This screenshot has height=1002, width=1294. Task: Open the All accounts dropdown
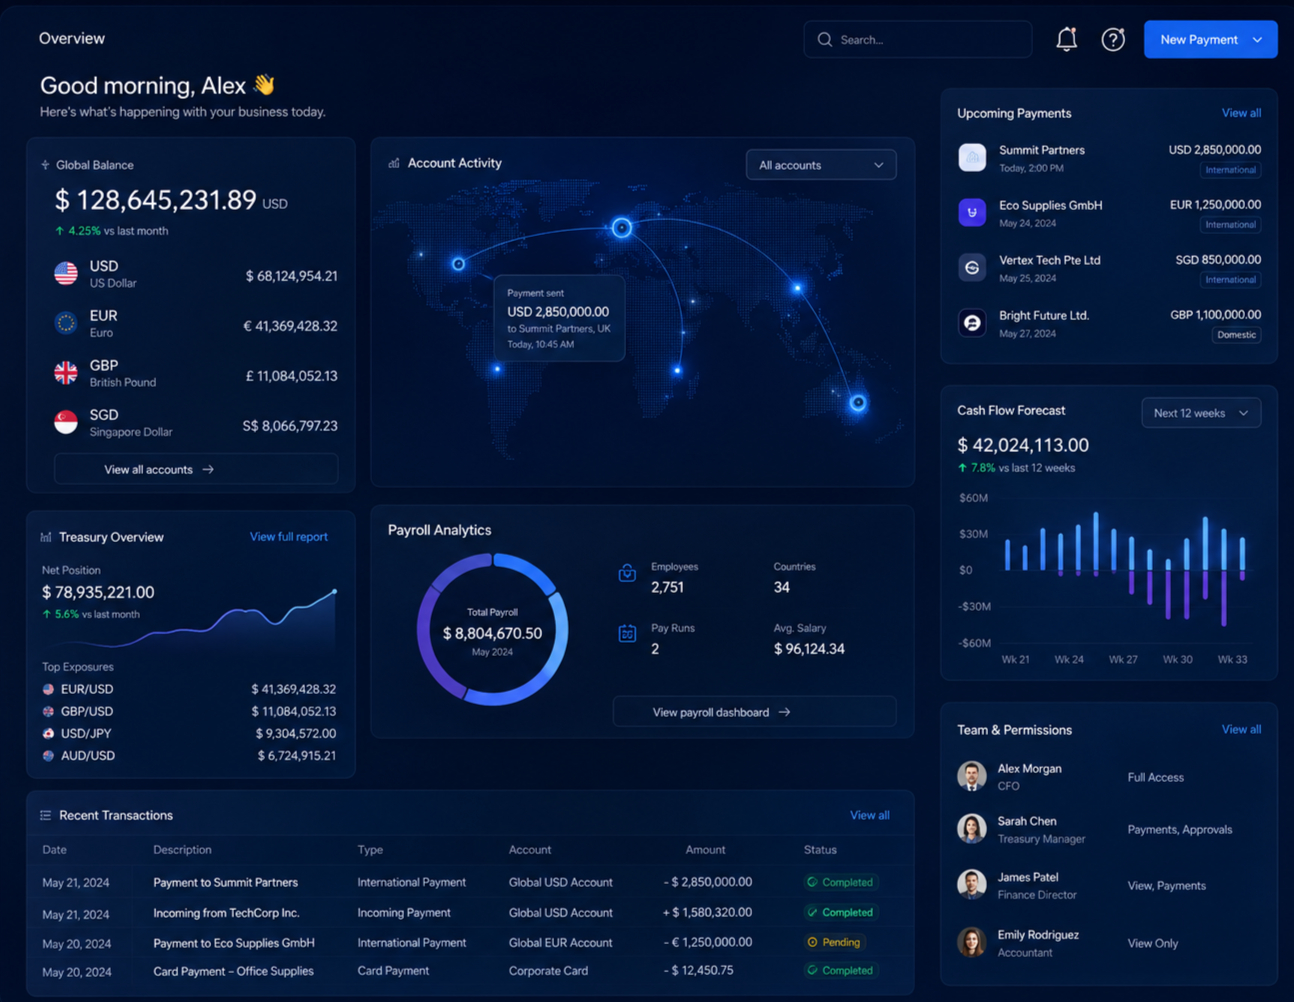coord(821,165)
